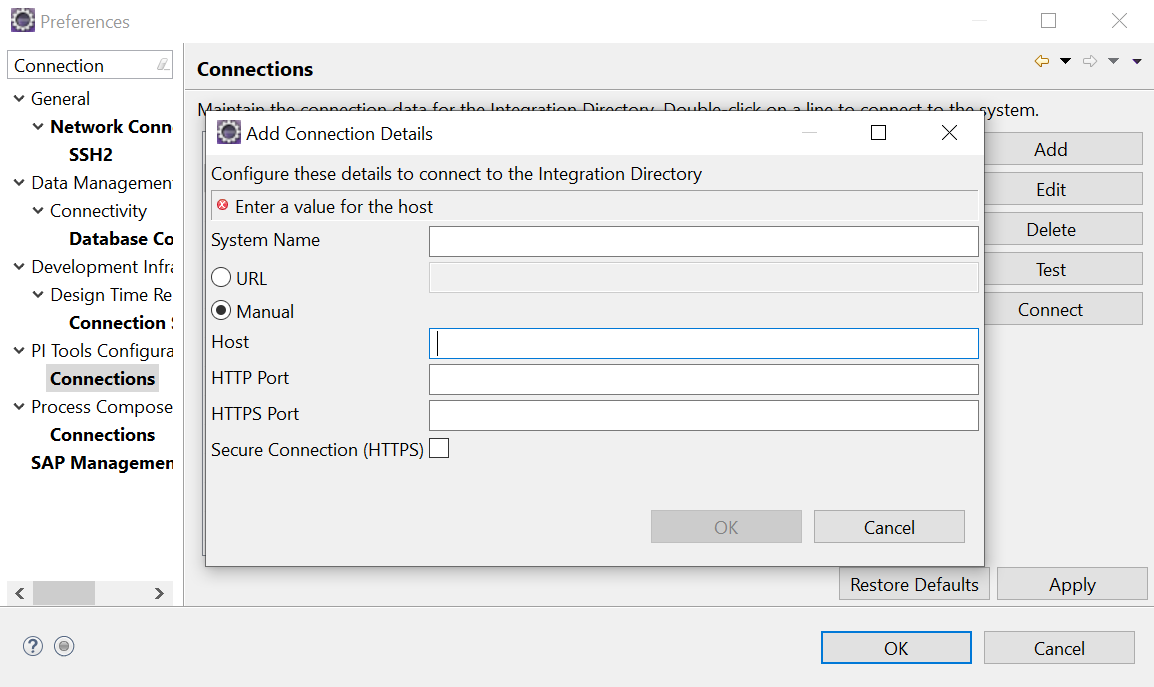This screenshot has height=687, width=1154.
Task: Click the preference recorder icon beside help
Action: pos(64,647)
